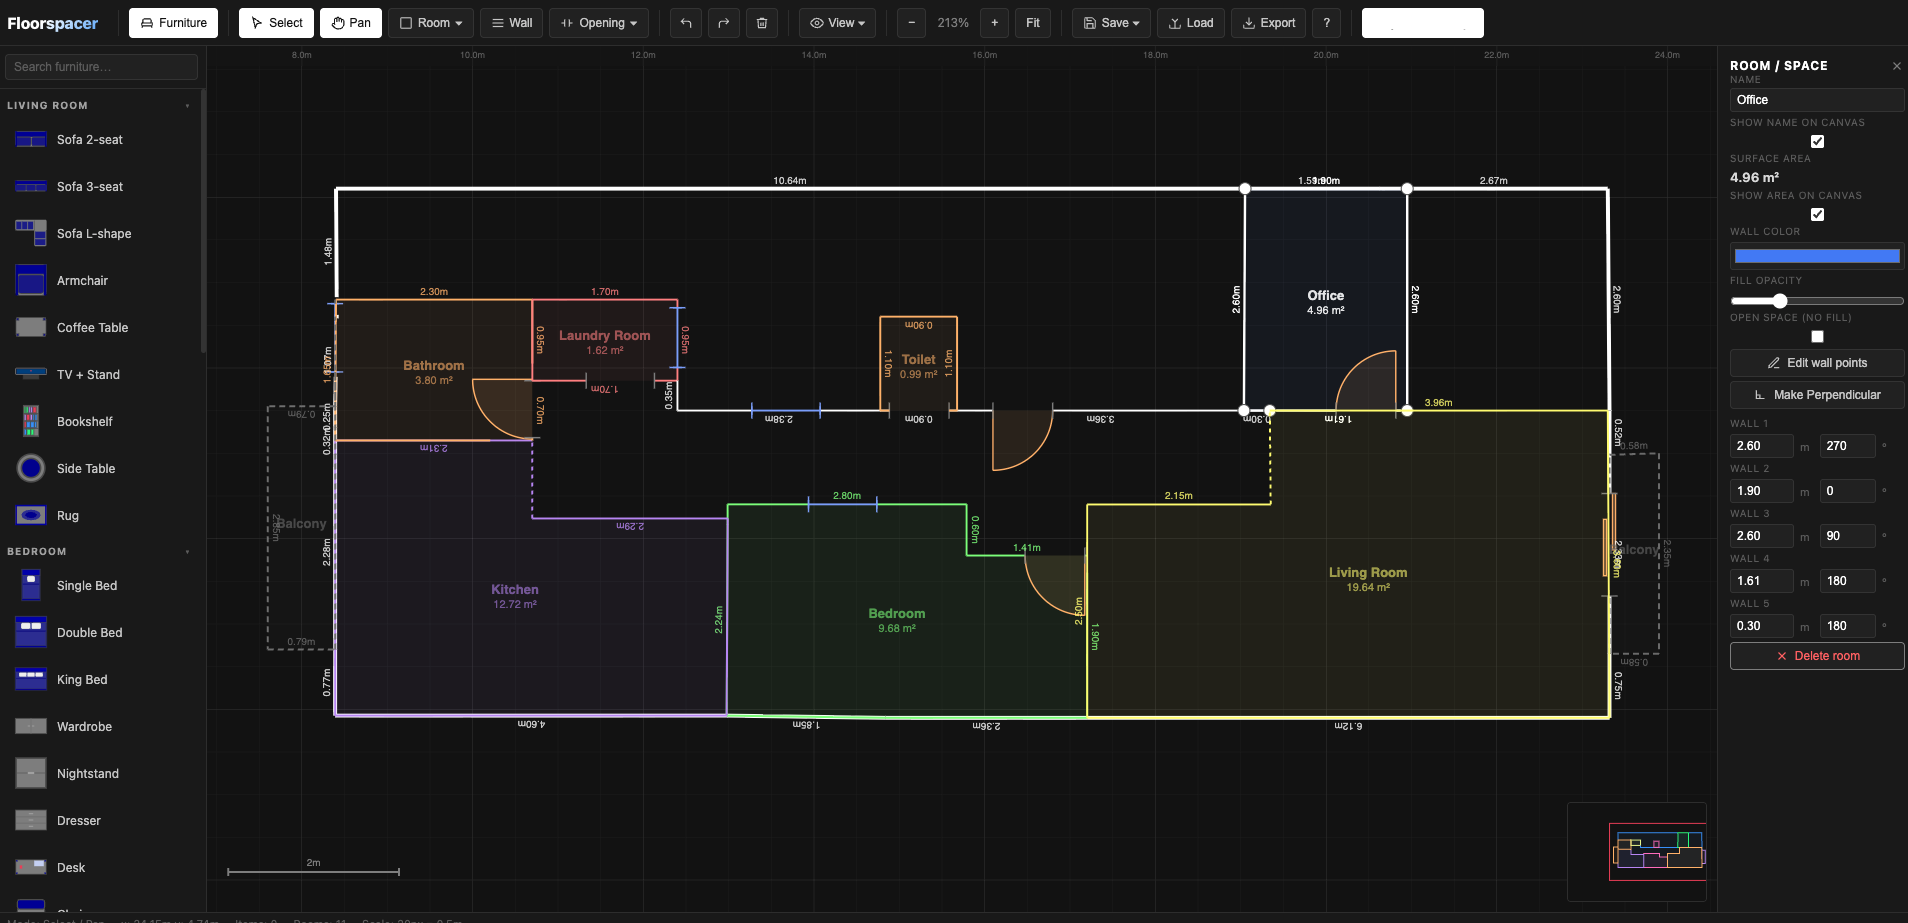Image resolution: width=1908 pixels, height=923 pixels.
Task: Activate the Wall drawing tool
Action: (x=512, y=23)
